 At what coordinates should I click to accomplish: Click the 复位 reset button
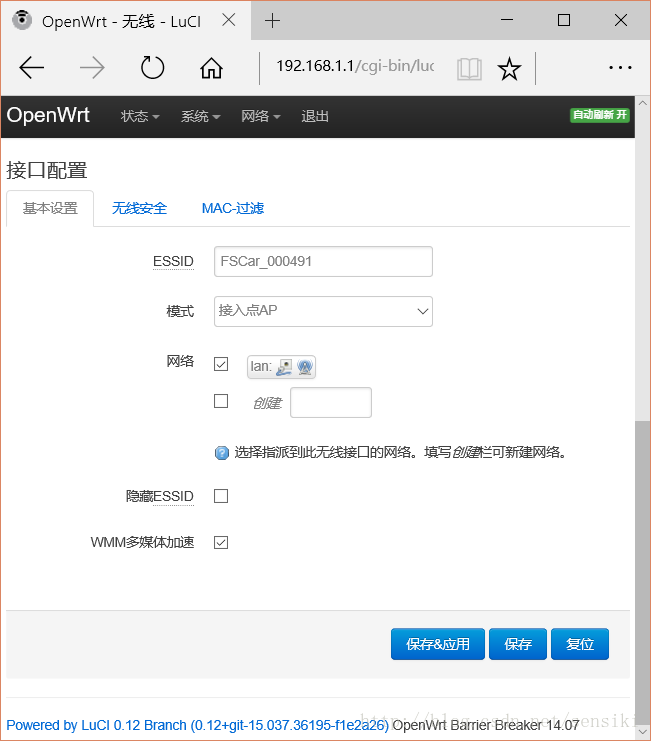tap(580, 644)
